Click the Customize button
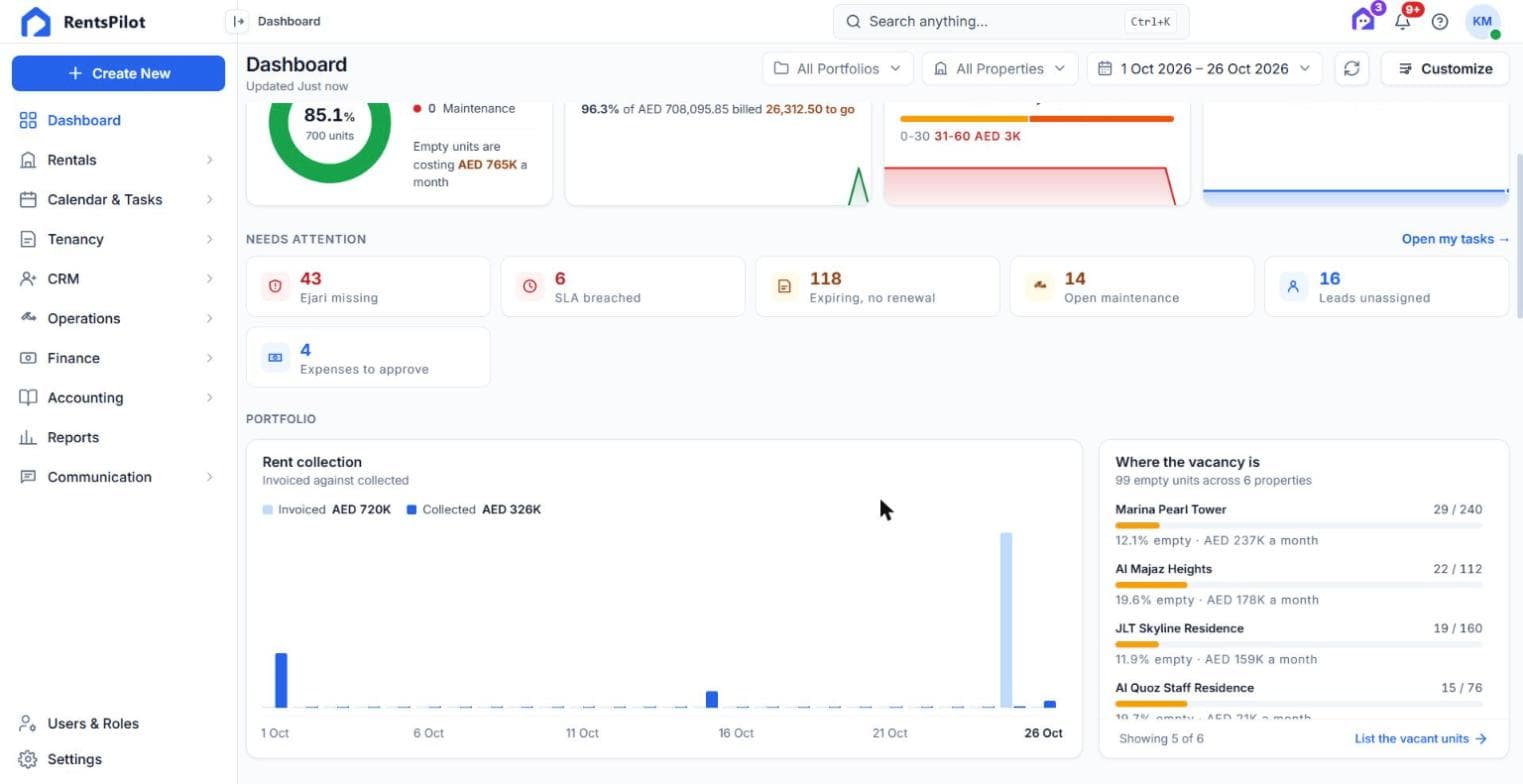Image resolution: width=1523 pixels, height=784 pixels. (1445, 68)
